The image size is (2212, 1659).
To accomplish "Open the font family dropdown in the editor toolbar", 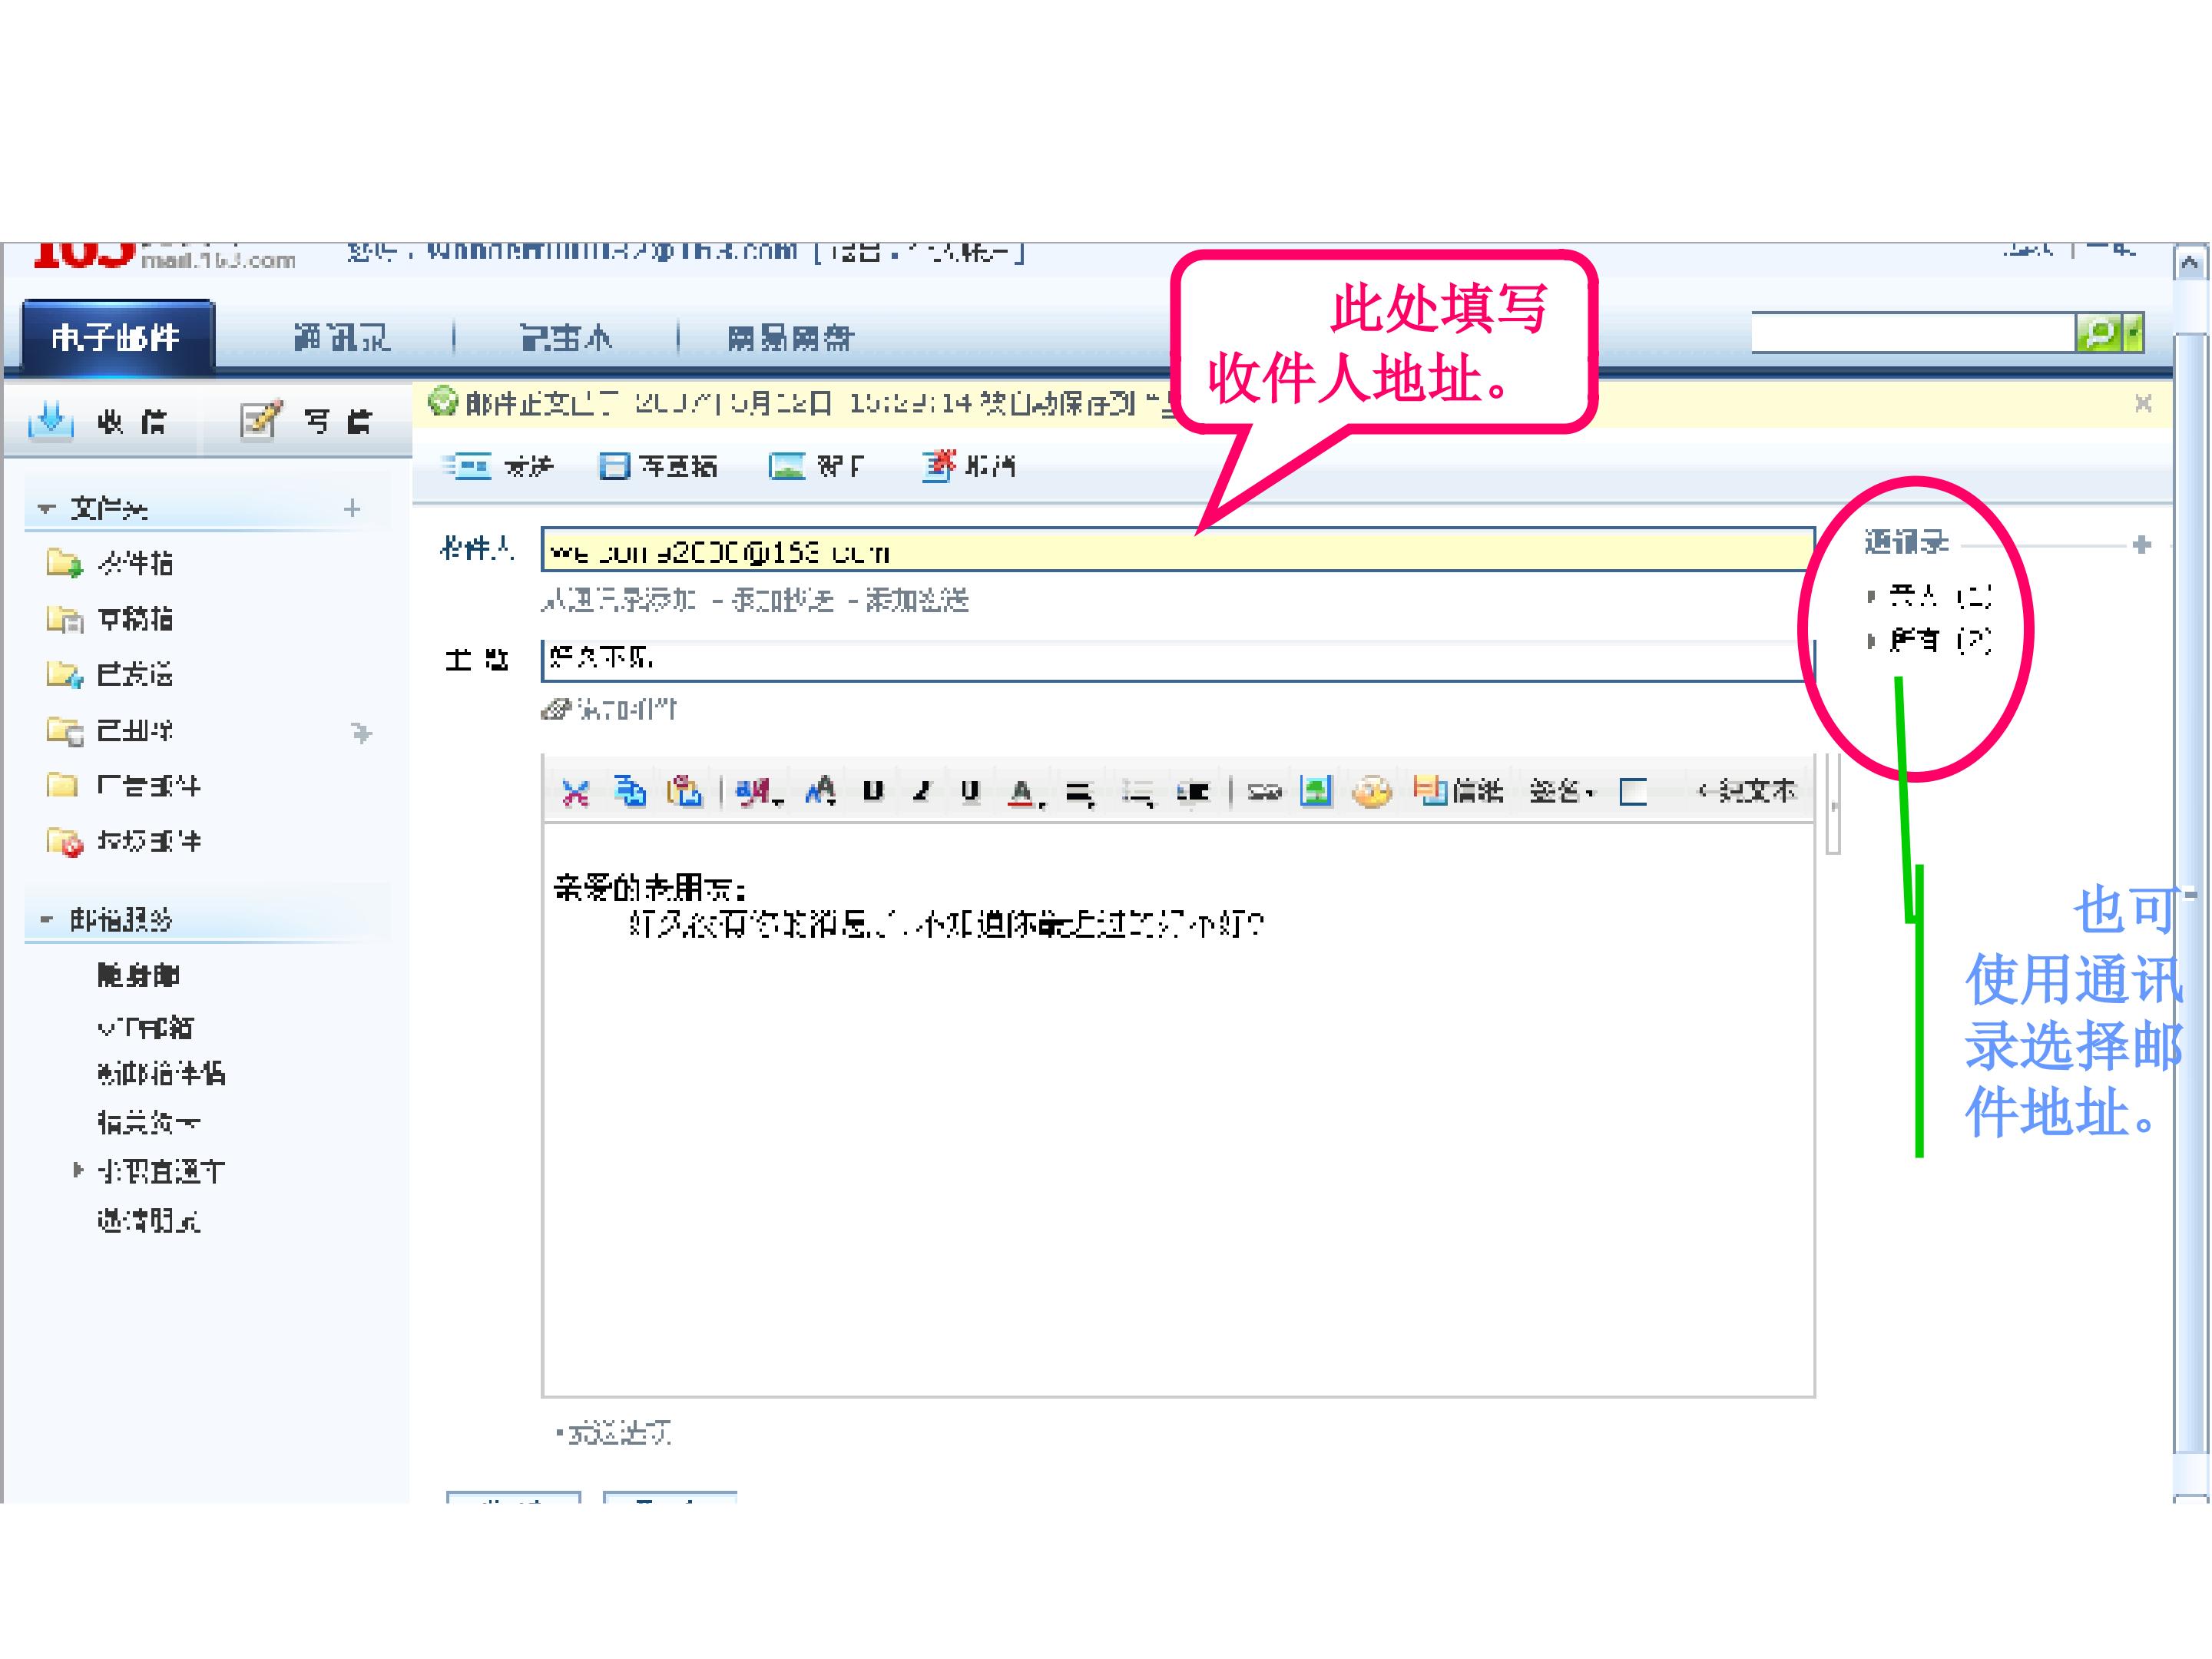I will 759,793.
